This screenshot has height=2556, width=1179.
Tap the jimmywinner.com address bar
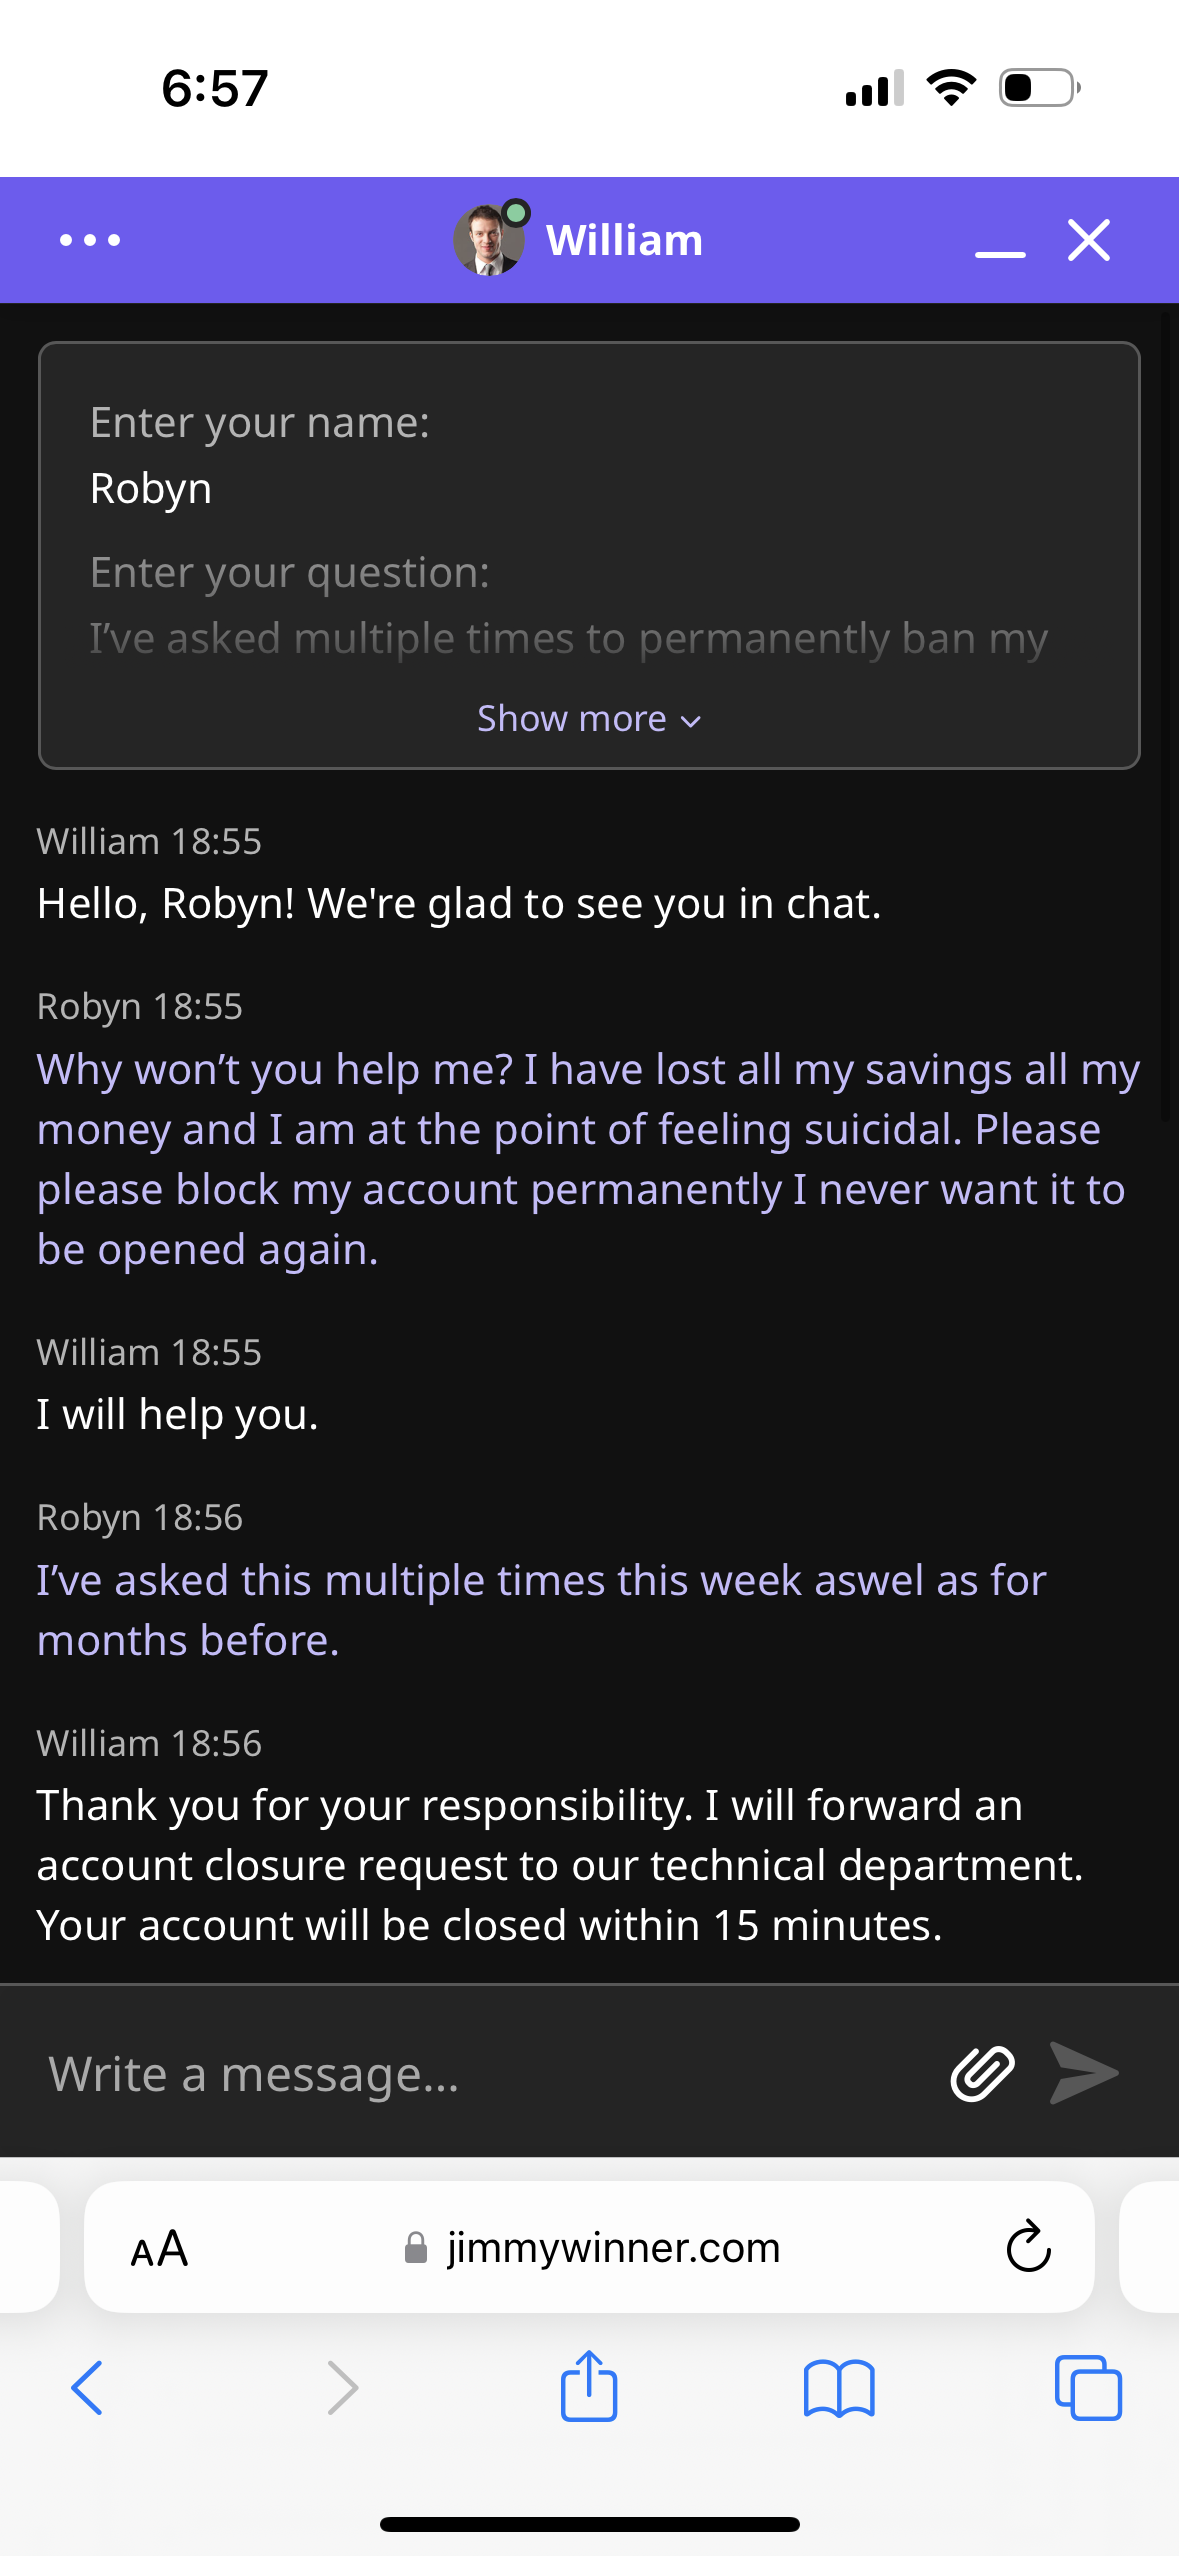click(590, 2247)
